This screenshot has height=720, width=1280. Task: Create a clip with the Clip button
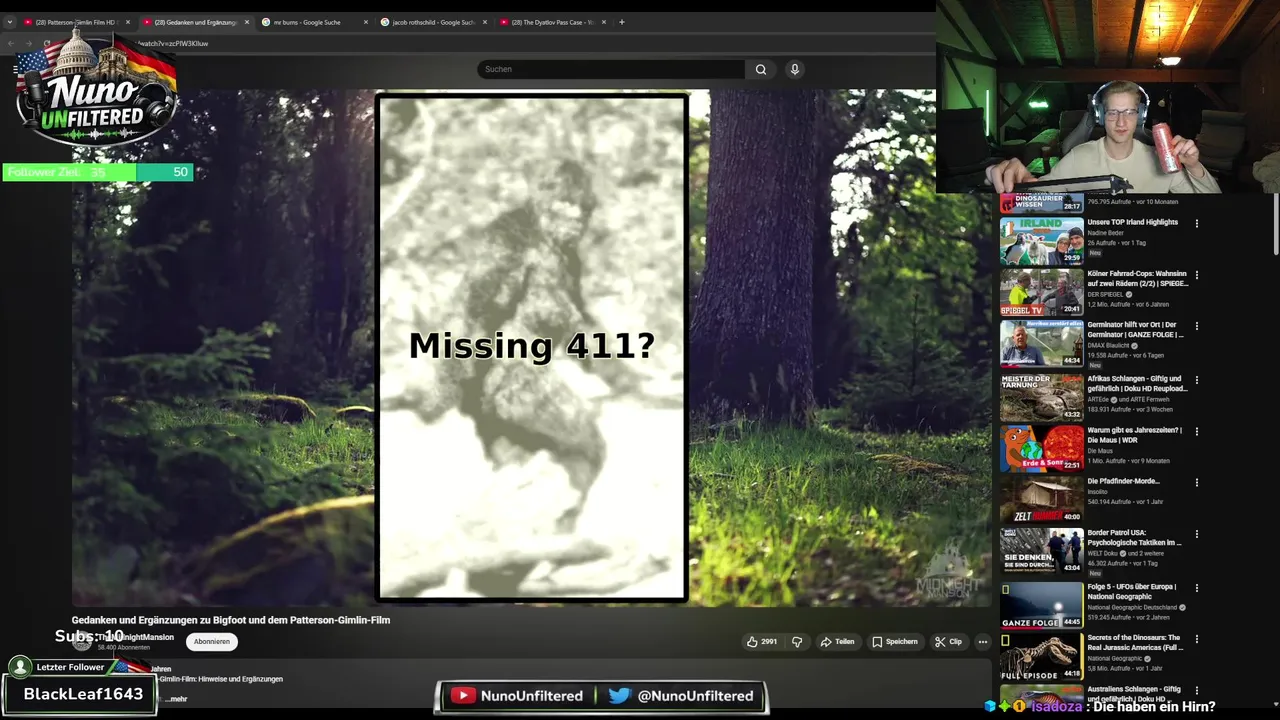pos(949,642)
